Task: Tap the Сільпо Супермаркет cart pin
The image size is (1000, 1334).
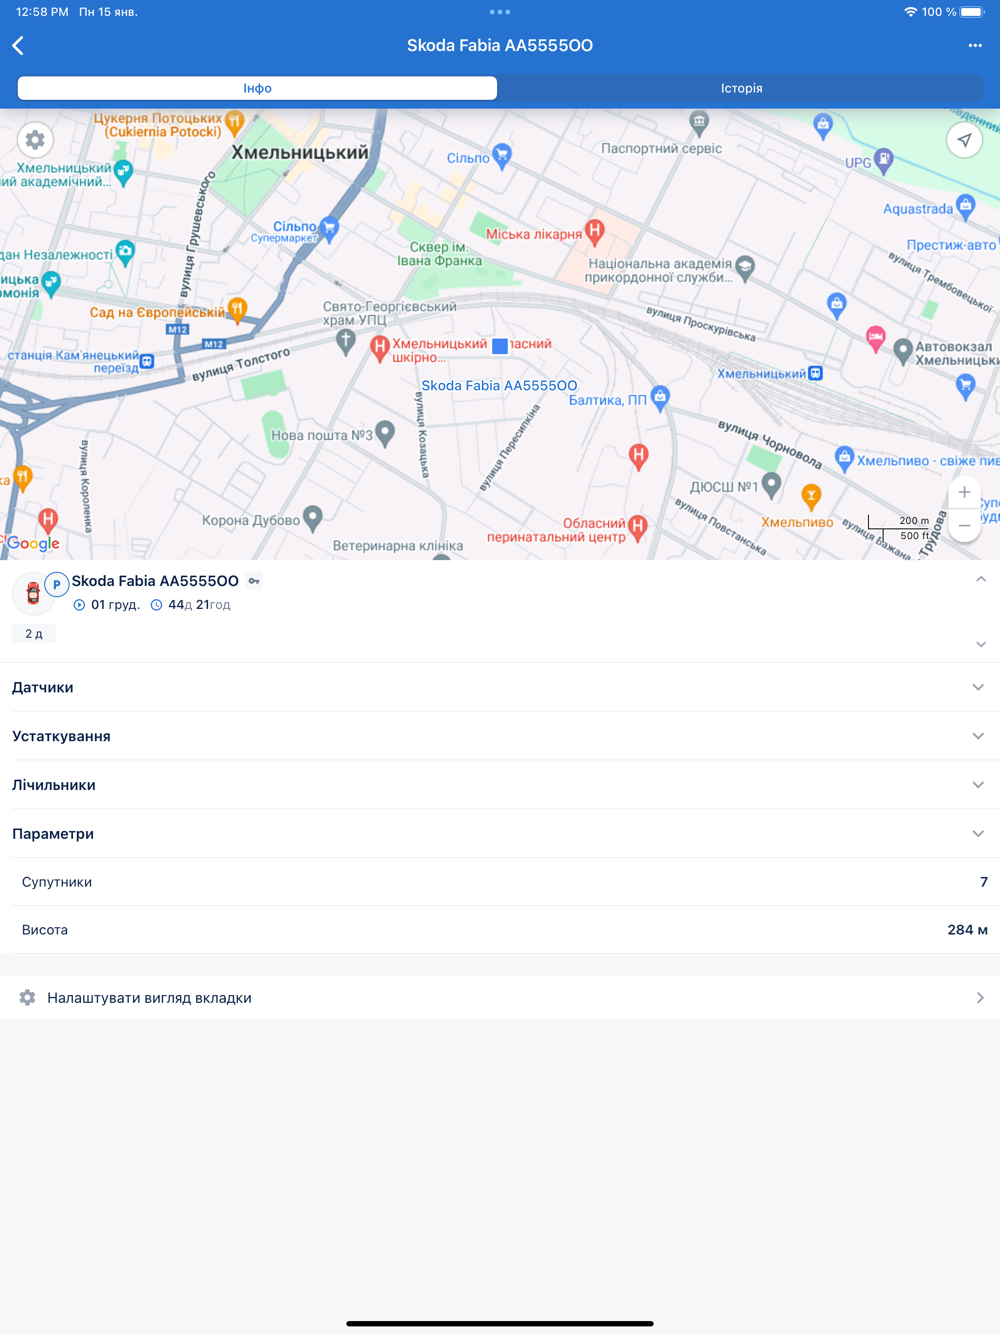Action: coord(329,229)
